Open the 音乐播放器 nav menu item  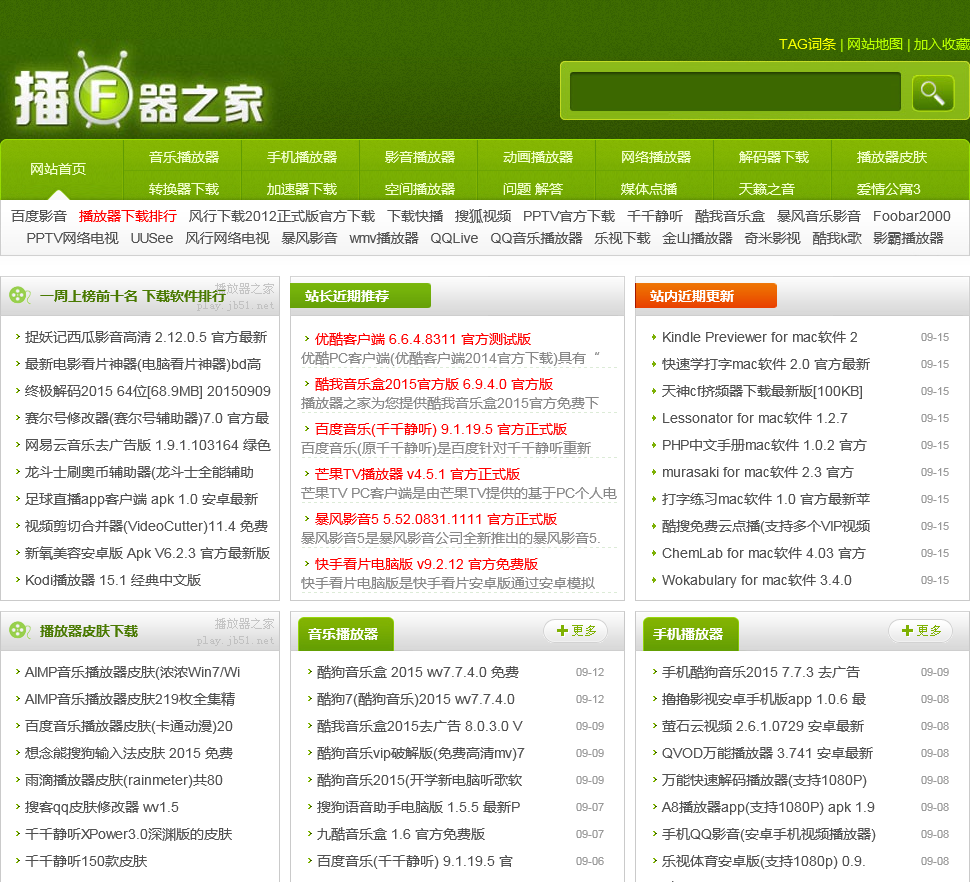coord(184,157)
